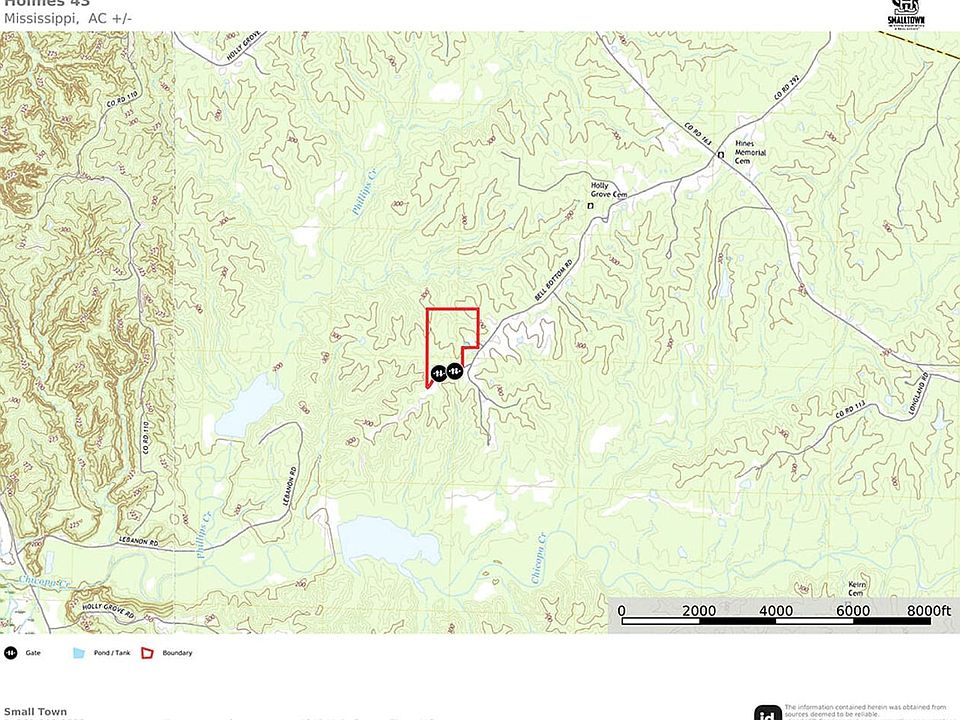Click the left gate marker on the map
Viewport: 960px width, 720px height.
[439, 372]
